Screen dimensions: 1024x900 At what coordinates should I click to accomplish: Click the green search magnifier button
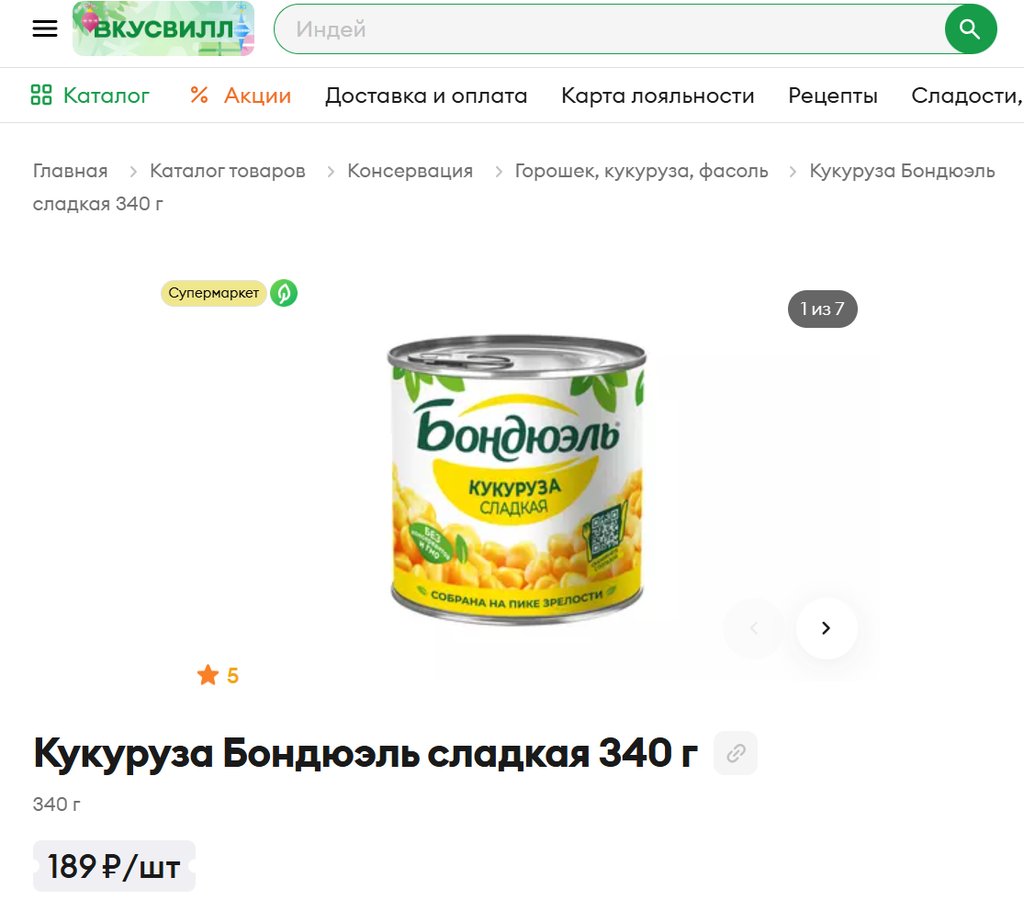pos(970,29)
